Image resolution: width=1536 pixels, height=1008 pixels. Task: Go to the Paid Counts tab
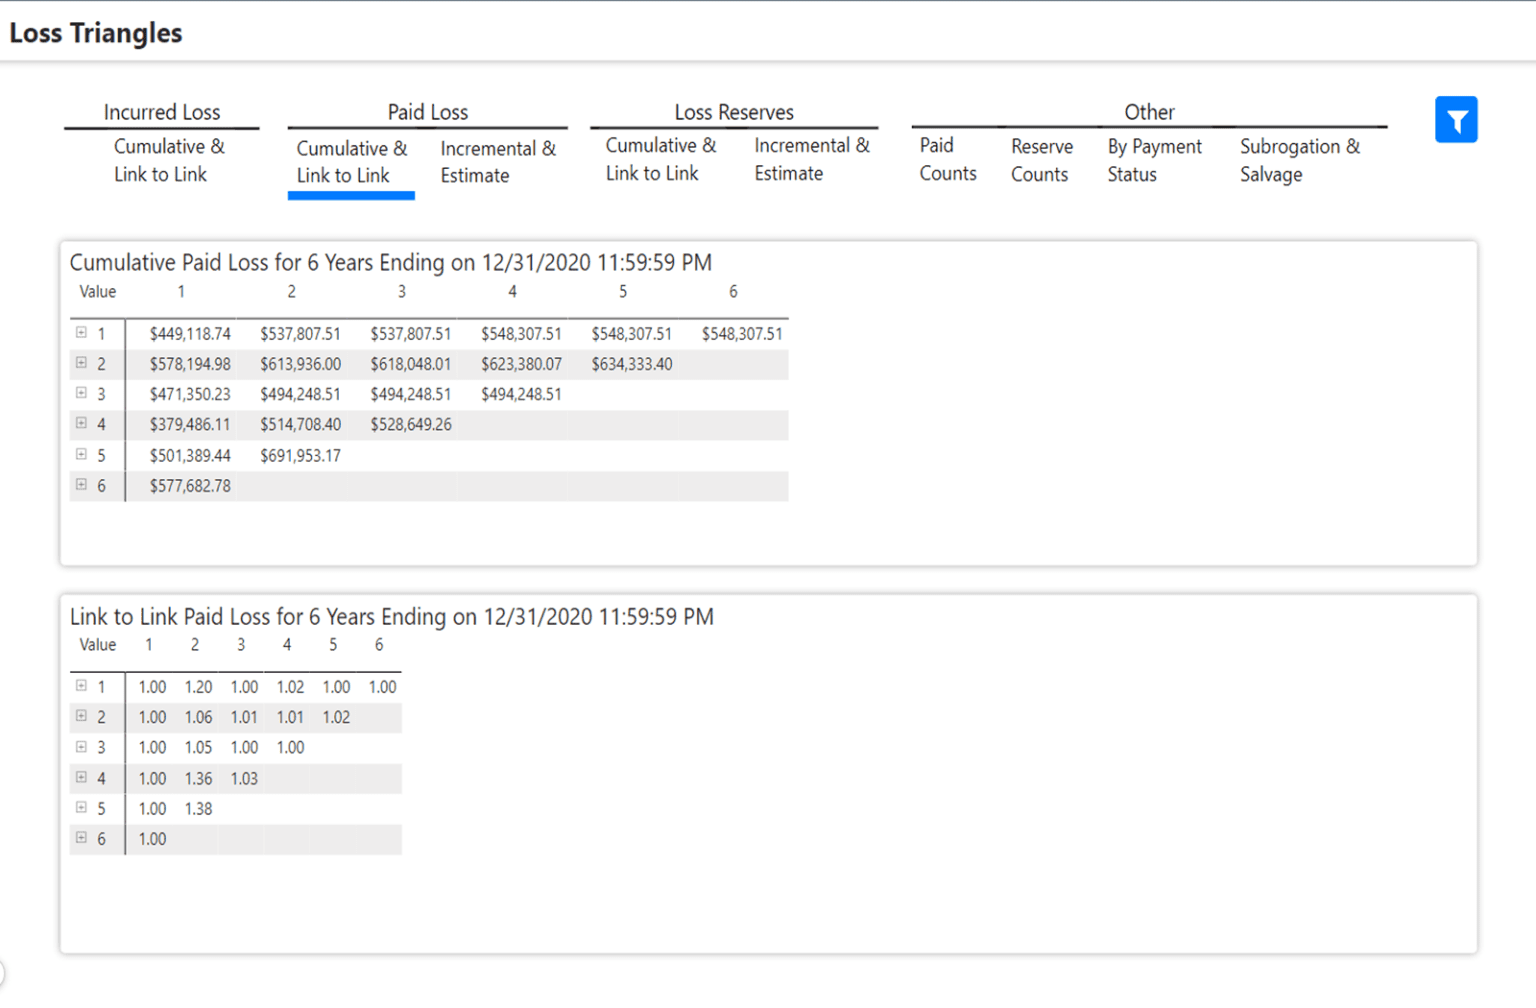click(947, 160)
